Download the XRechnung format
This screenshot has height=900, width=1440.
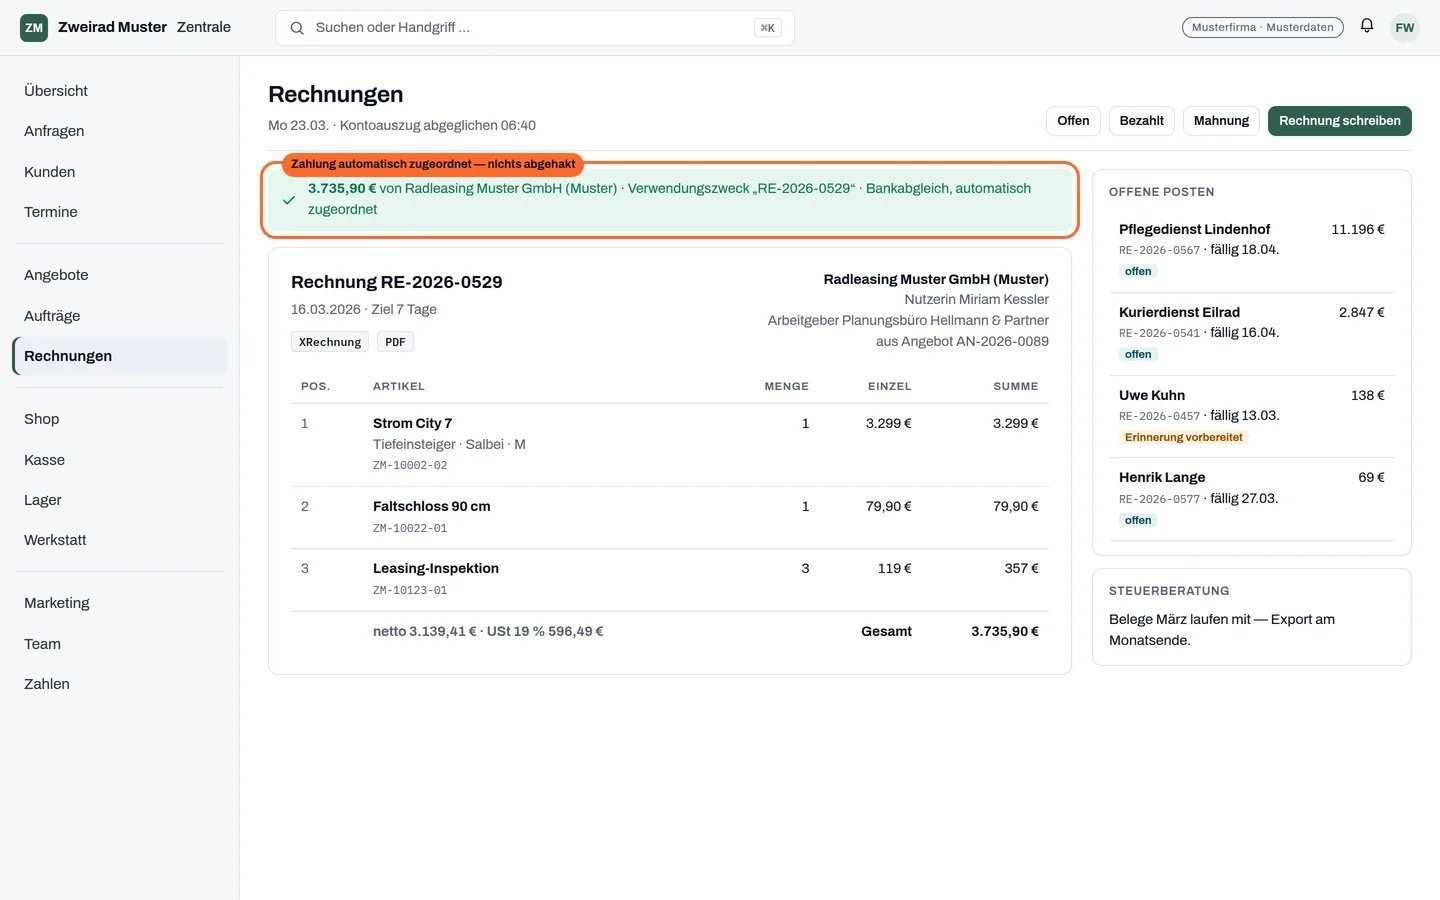(330, 342)
